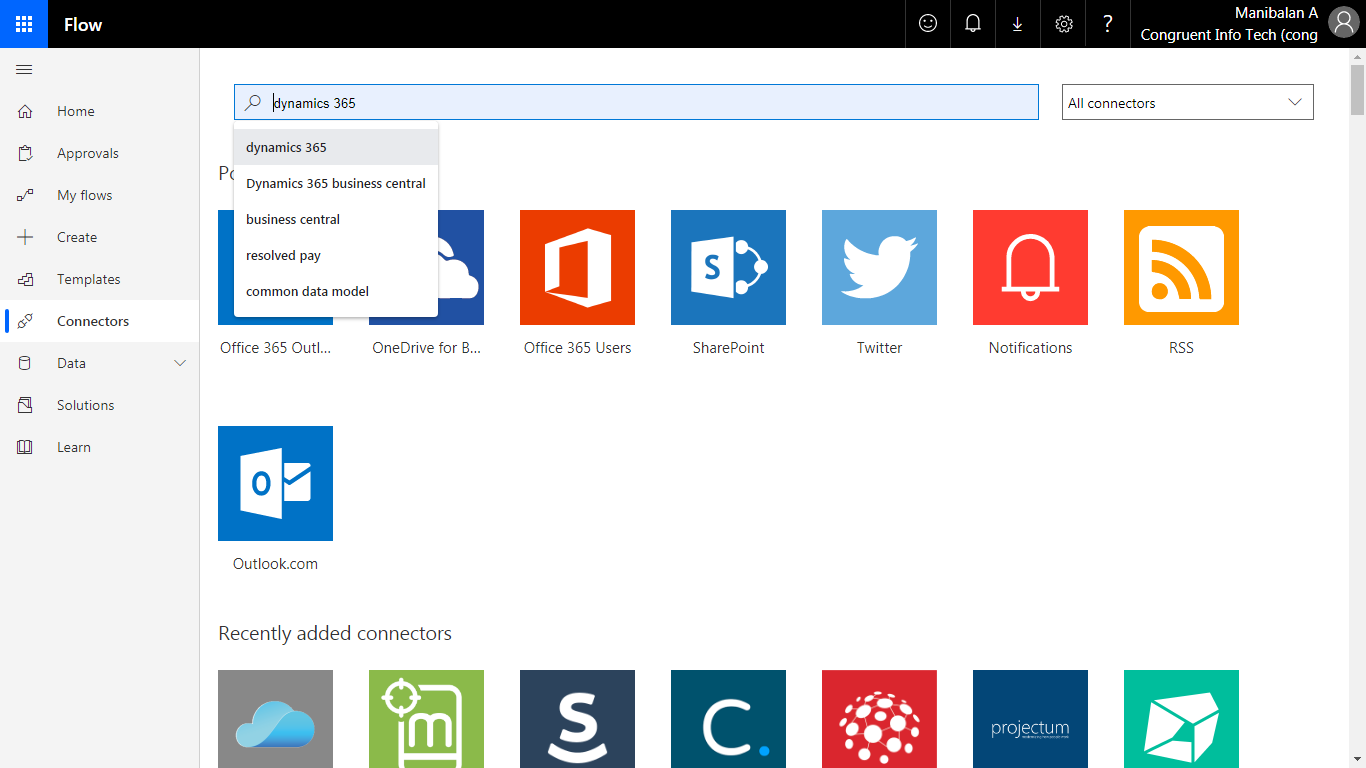Click the download icon in header
The image size is (1366, 768).
1018,24
